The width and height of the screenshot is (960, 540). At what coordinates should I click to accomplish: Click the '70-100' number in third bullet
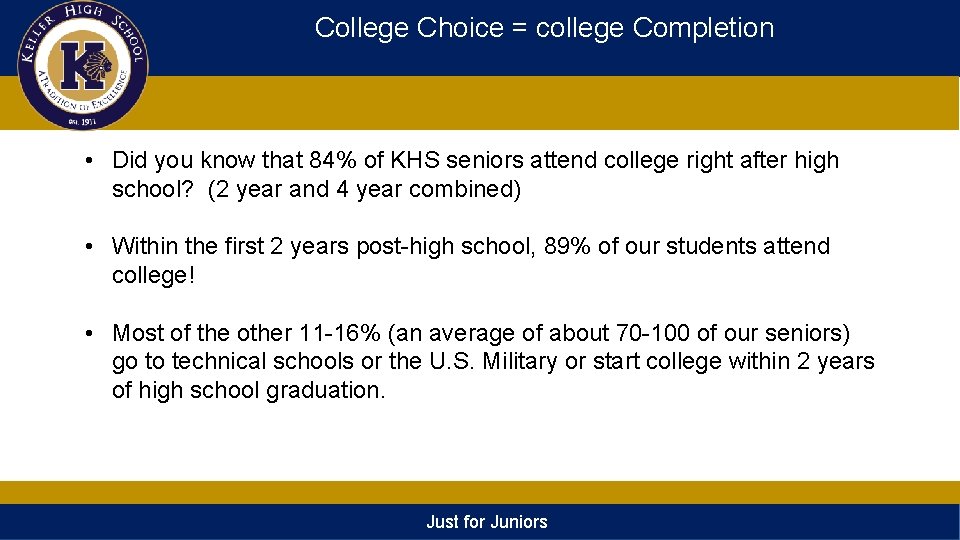point(653,333)
